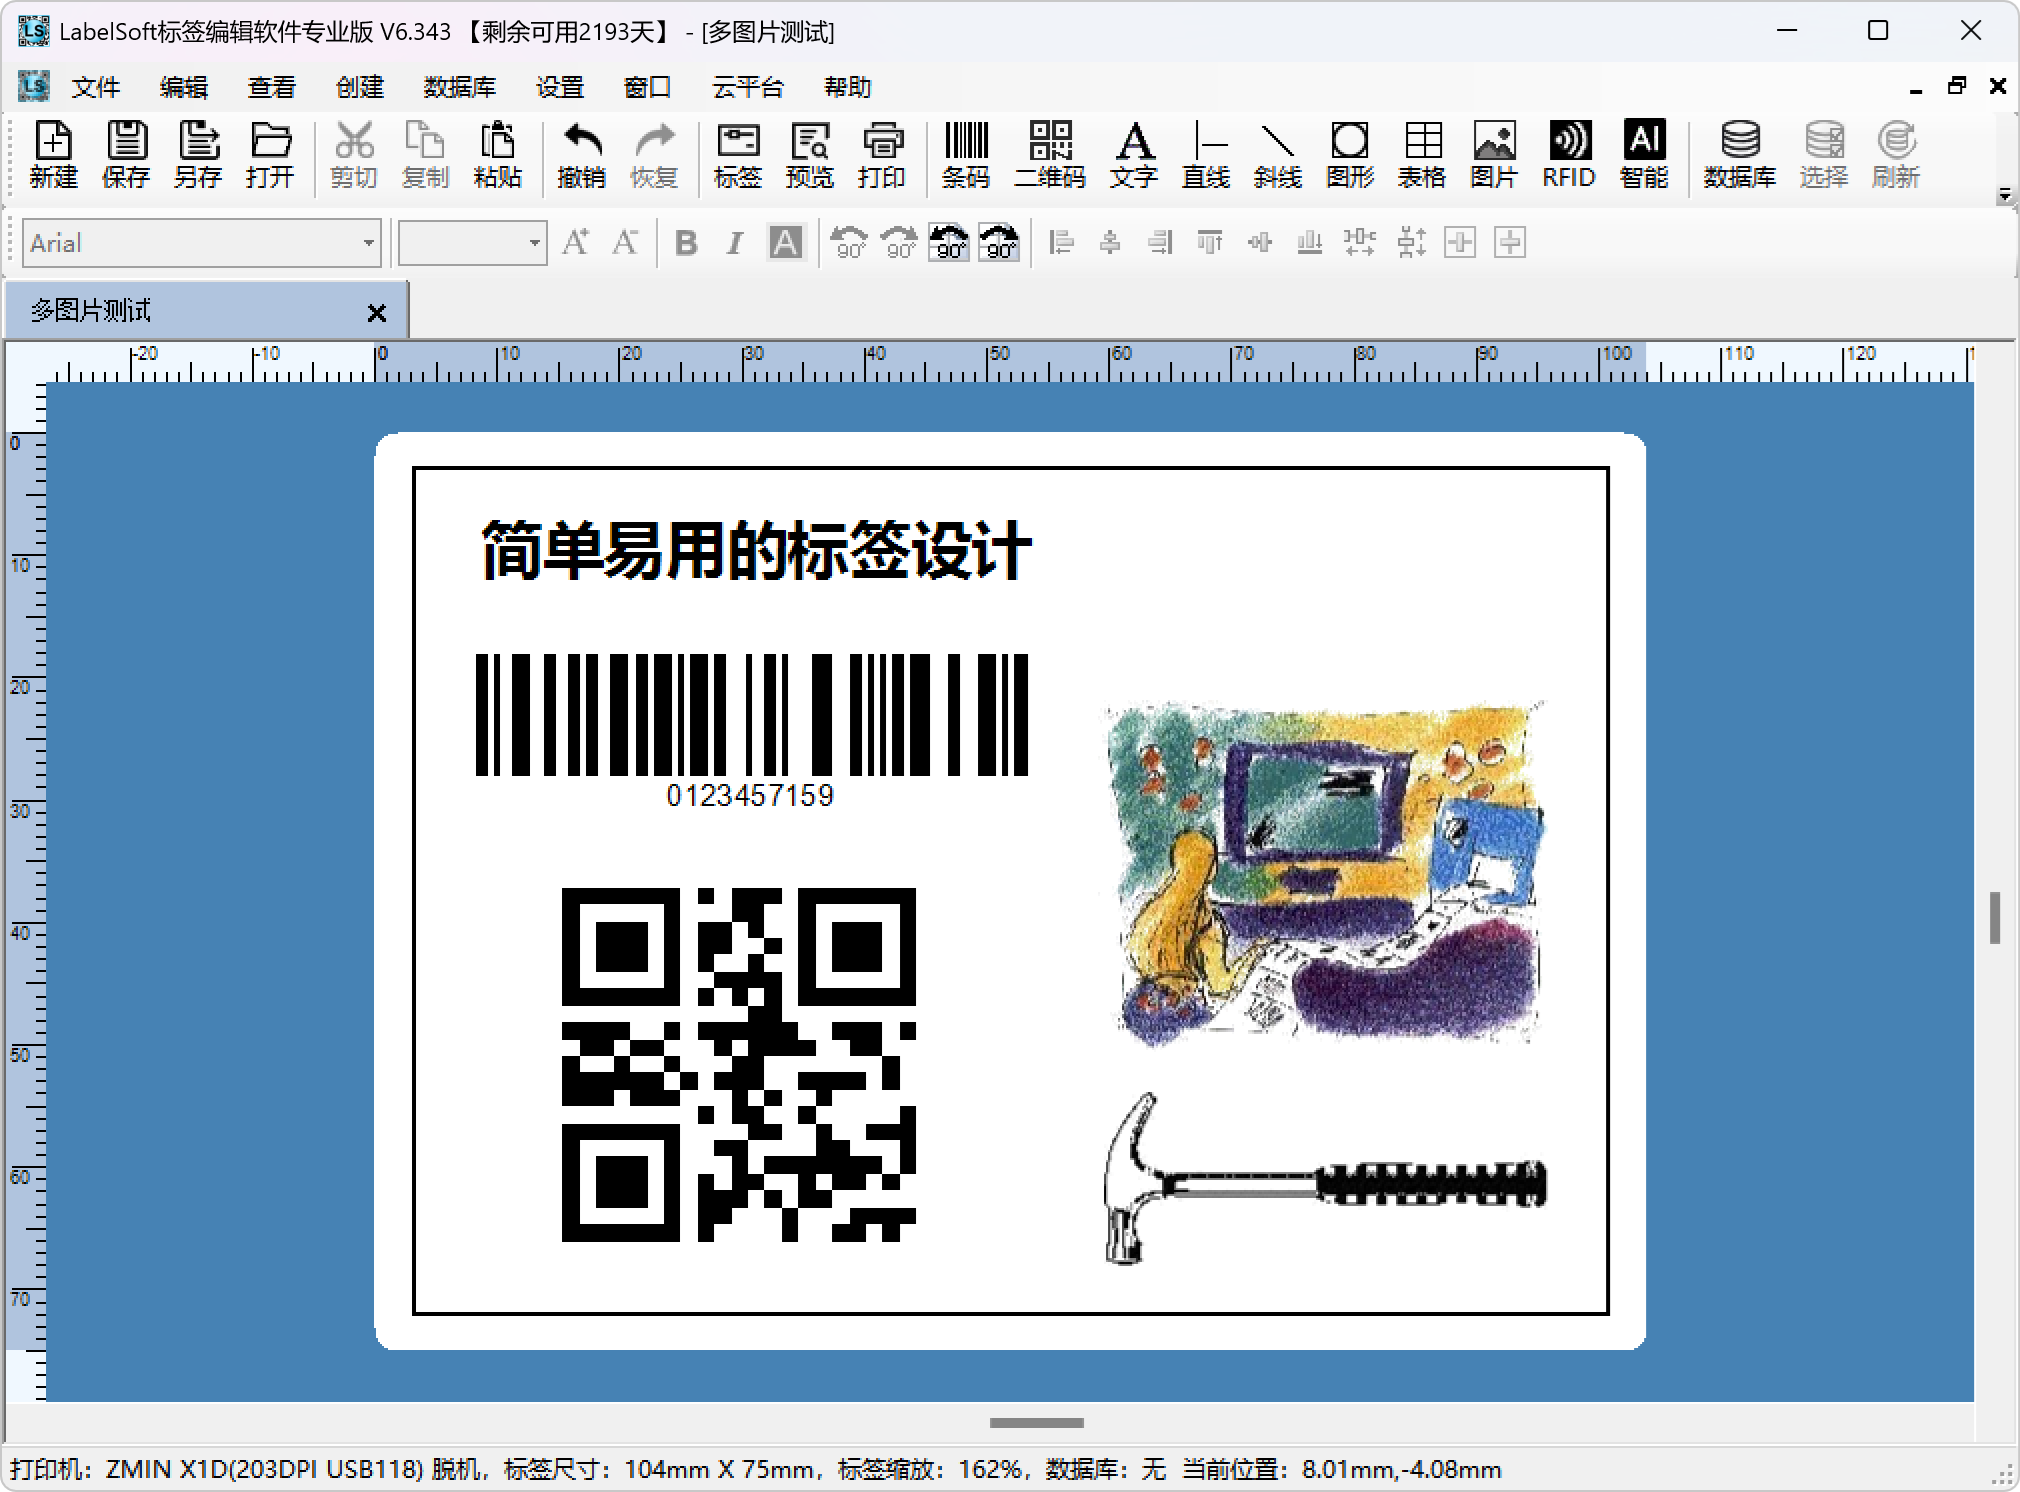
Task: Click the align left edges icon
Action: [1061, 242]
